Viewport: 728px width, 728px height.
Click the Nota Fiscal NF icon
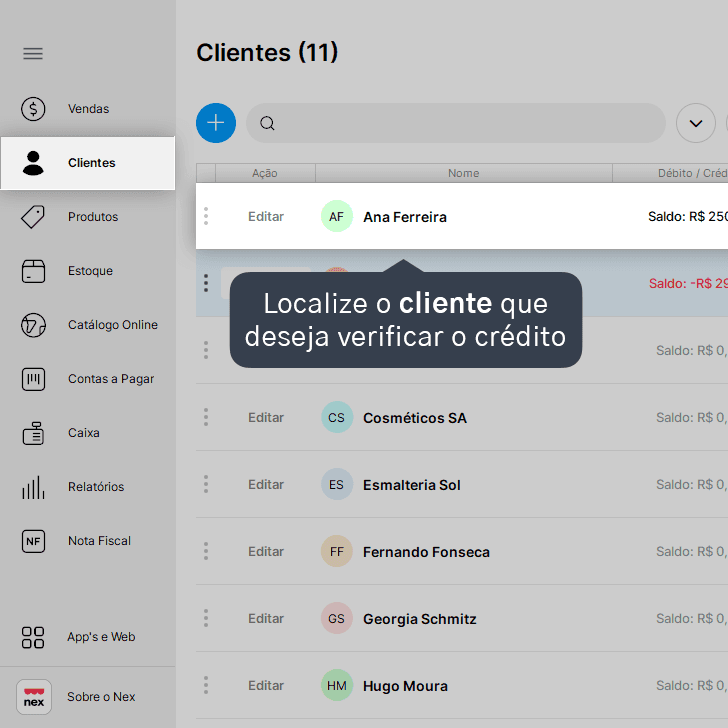pos(33,541)
